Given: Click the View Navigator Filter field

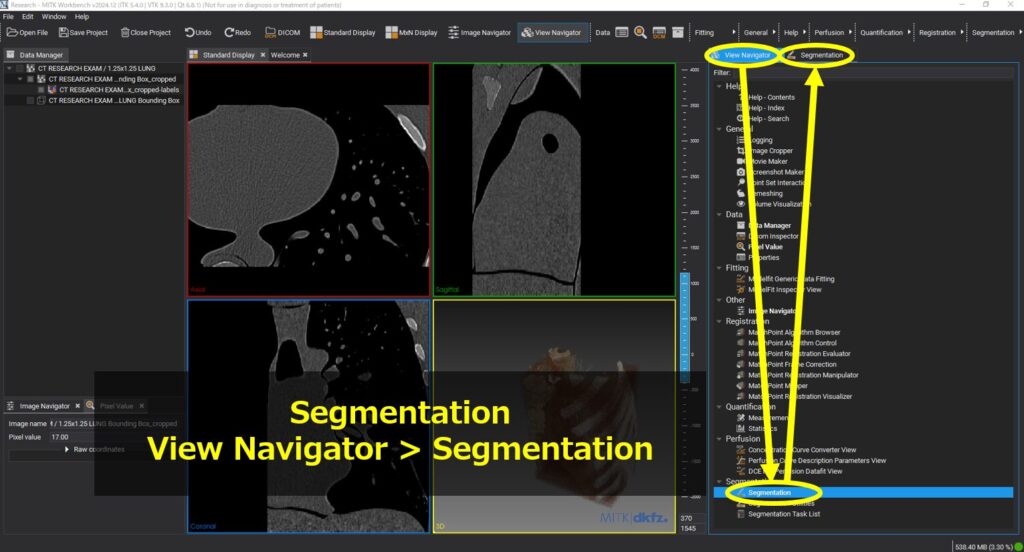Looking at the screenshot, I should coord(874,73).
